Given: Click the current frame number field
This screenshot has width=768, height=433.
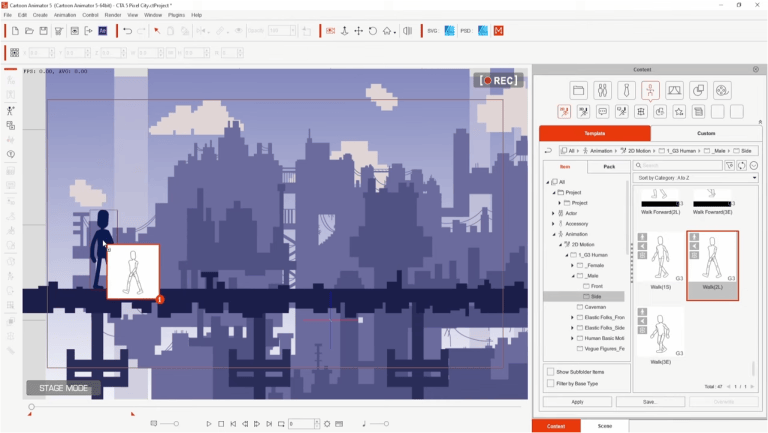Looking at the screenshot, I should point(301,424).
